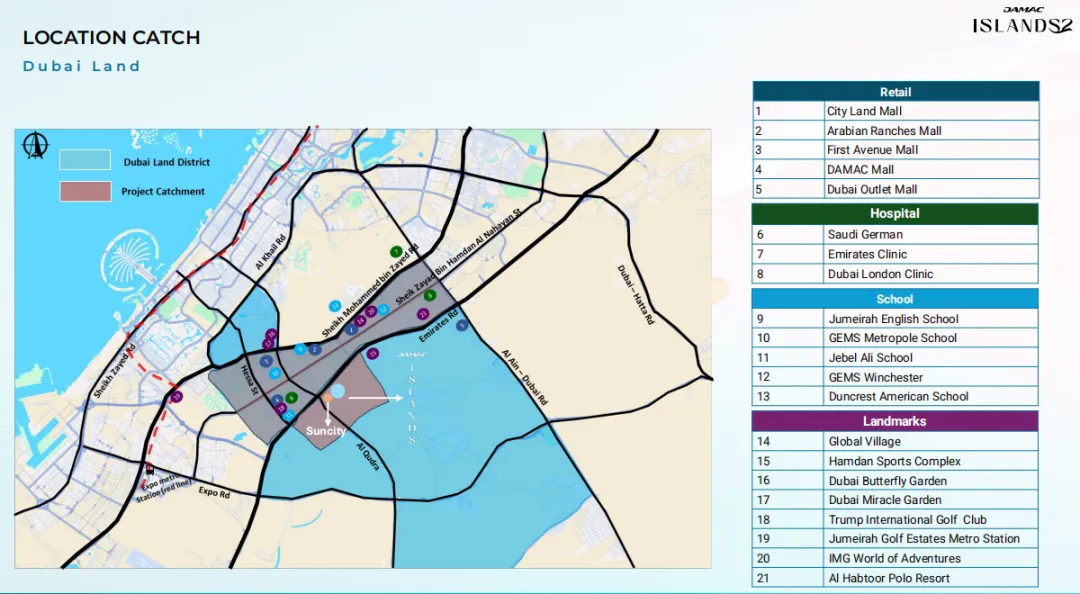Select green map marker 6
Viewport: 1080px width, 594px height.
[x=291, y=398]
